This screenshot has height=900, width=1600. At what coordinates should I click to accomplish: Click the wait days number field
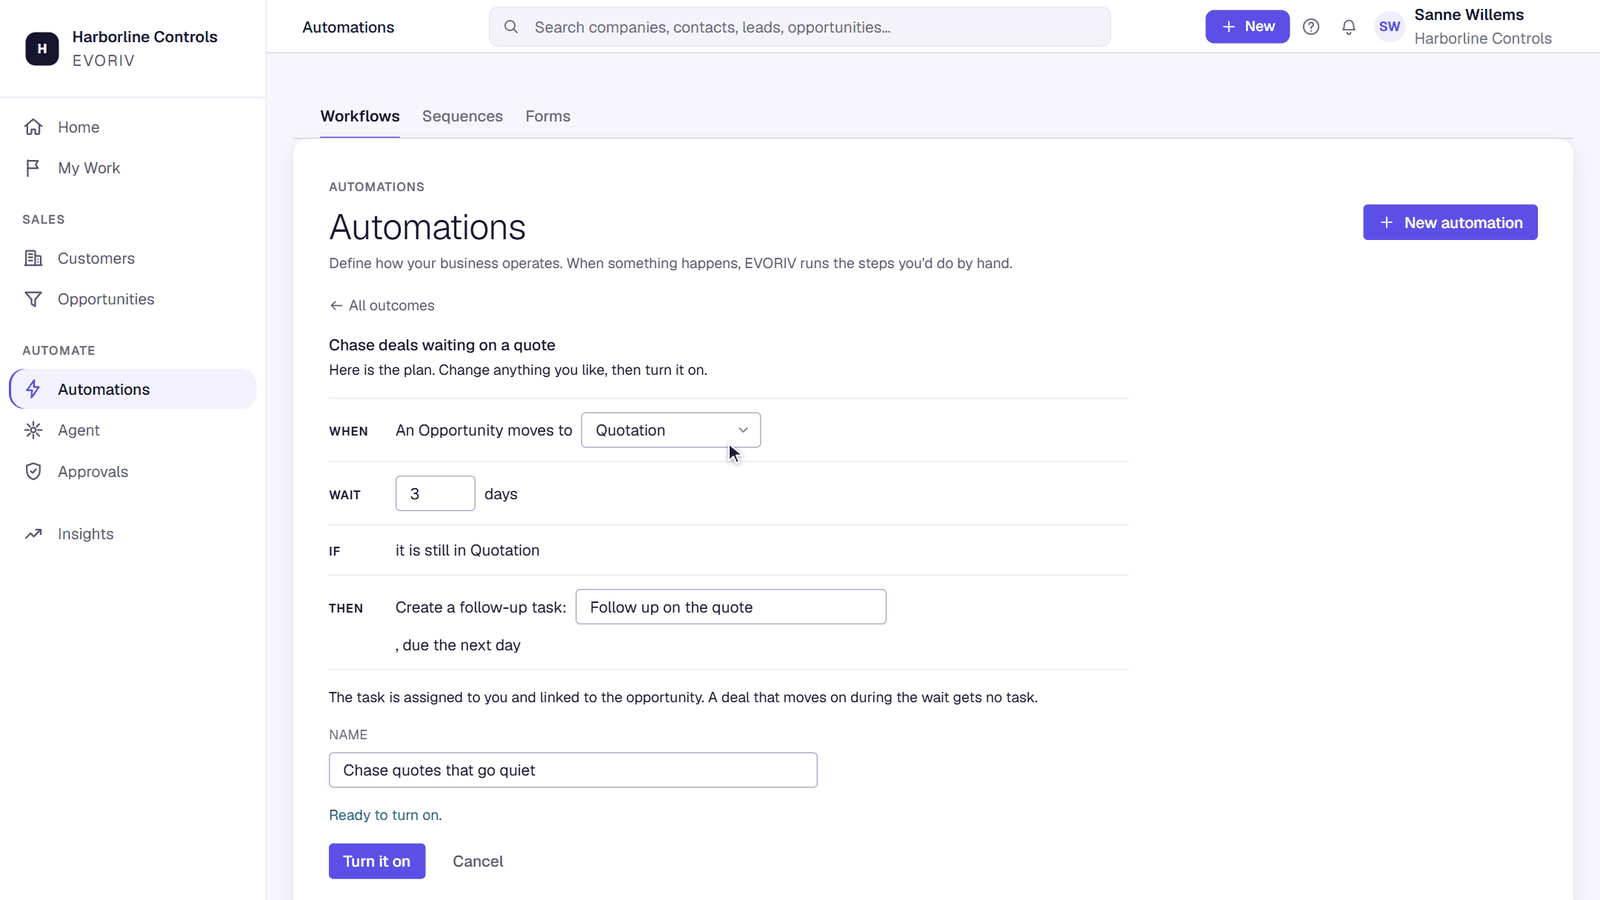click(x=435, y=494)
